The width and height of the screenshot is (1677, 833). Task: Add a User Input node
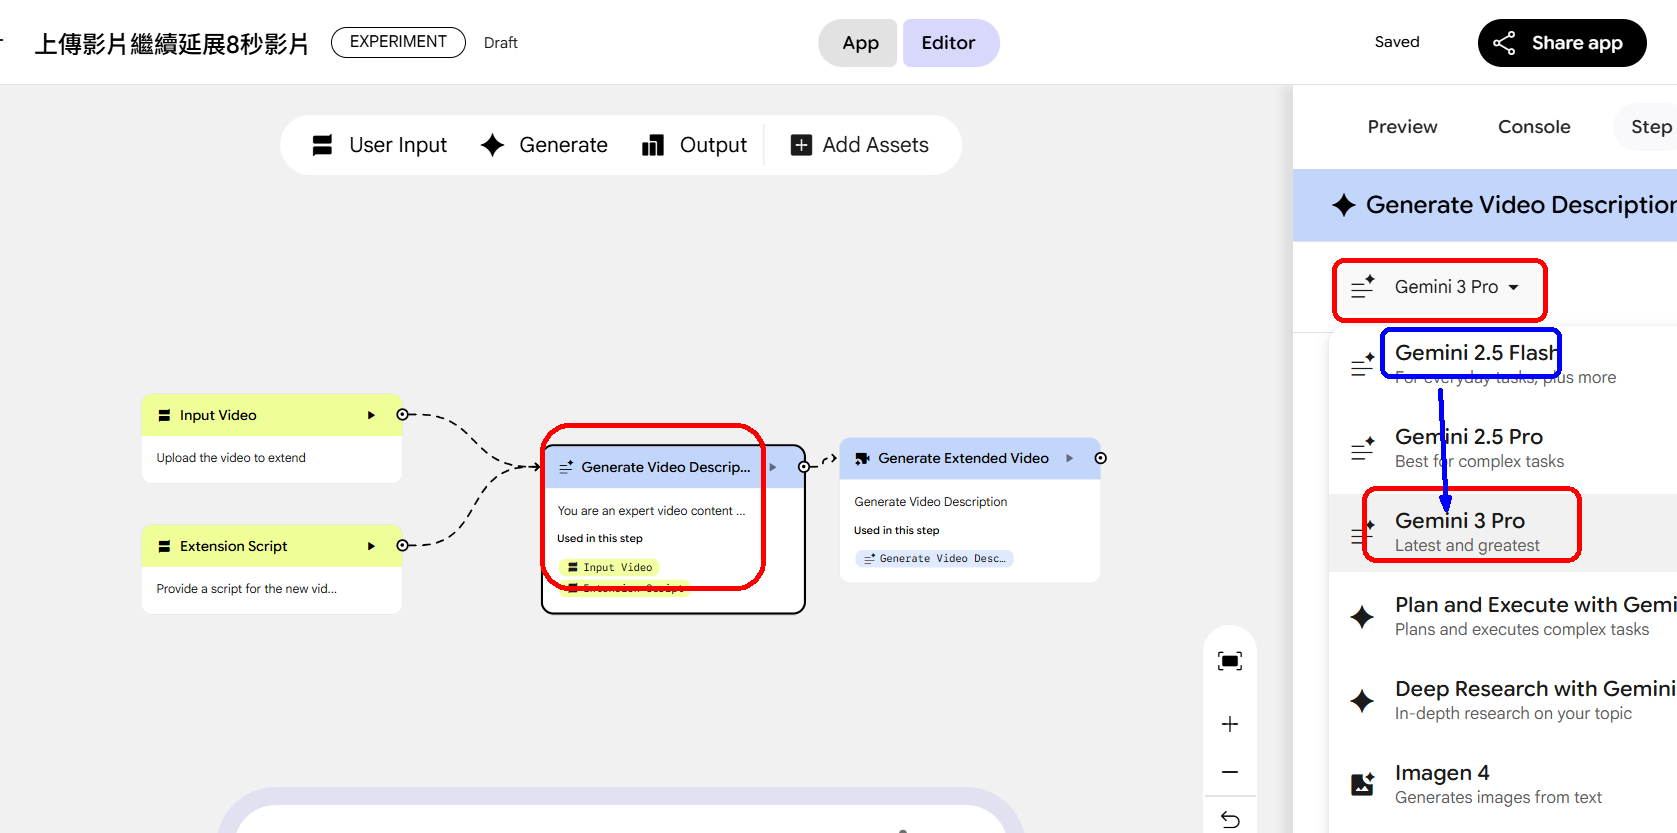(380, 145)
